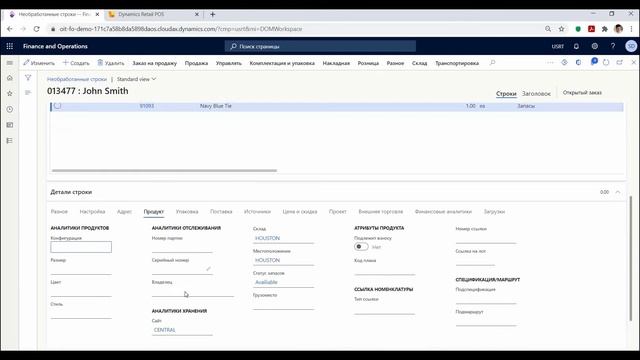Click the Delete button
640x360 pixels.
(x=111, y=63)
